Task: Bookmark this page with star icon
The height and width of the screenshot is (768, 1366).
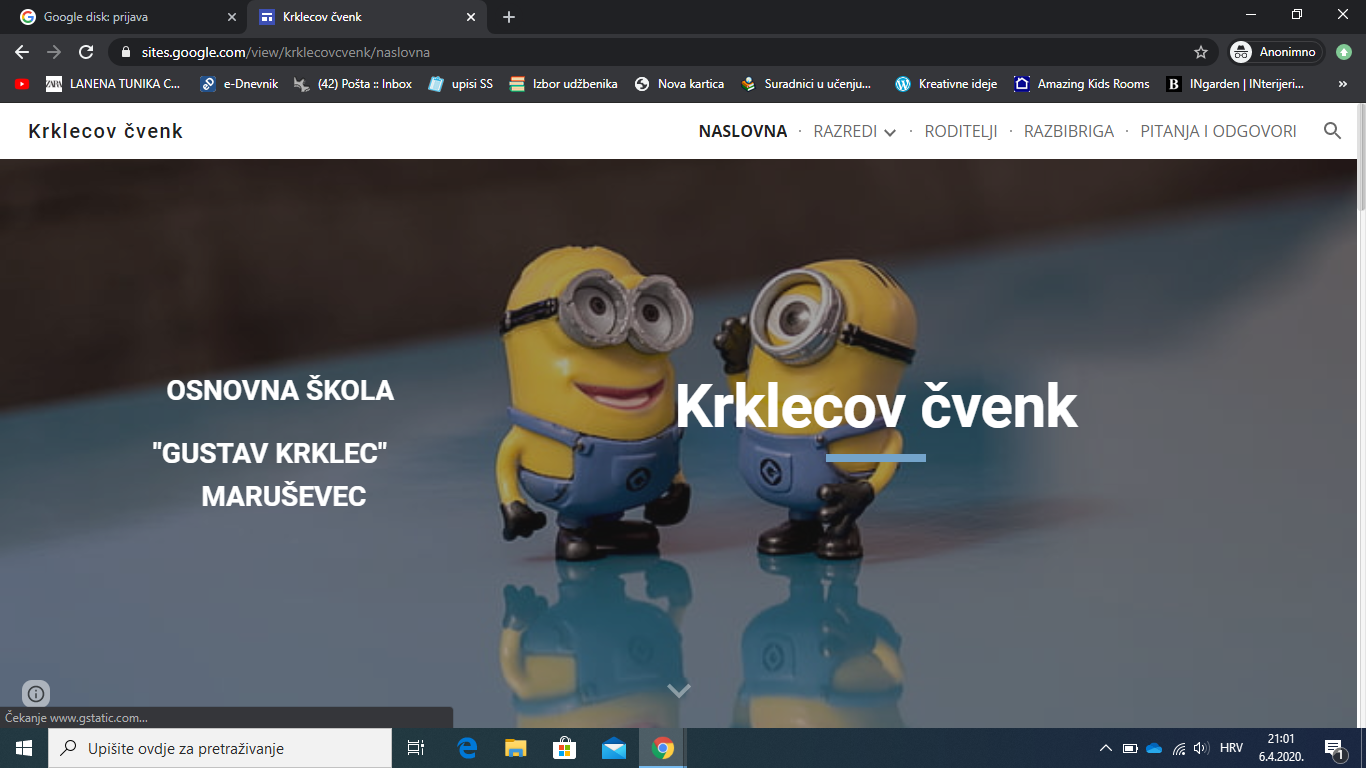Action: tap(1201, 52)
